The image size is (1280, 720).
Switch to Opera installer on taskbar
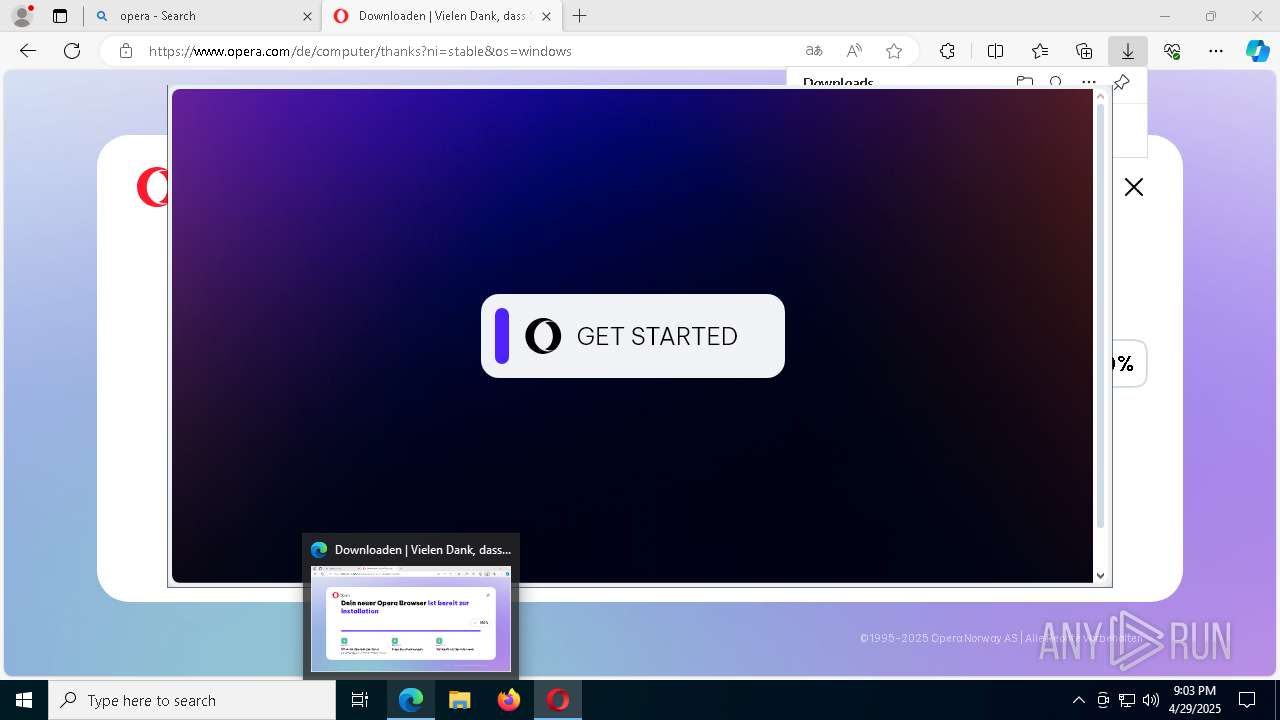(x=558, y=700)
